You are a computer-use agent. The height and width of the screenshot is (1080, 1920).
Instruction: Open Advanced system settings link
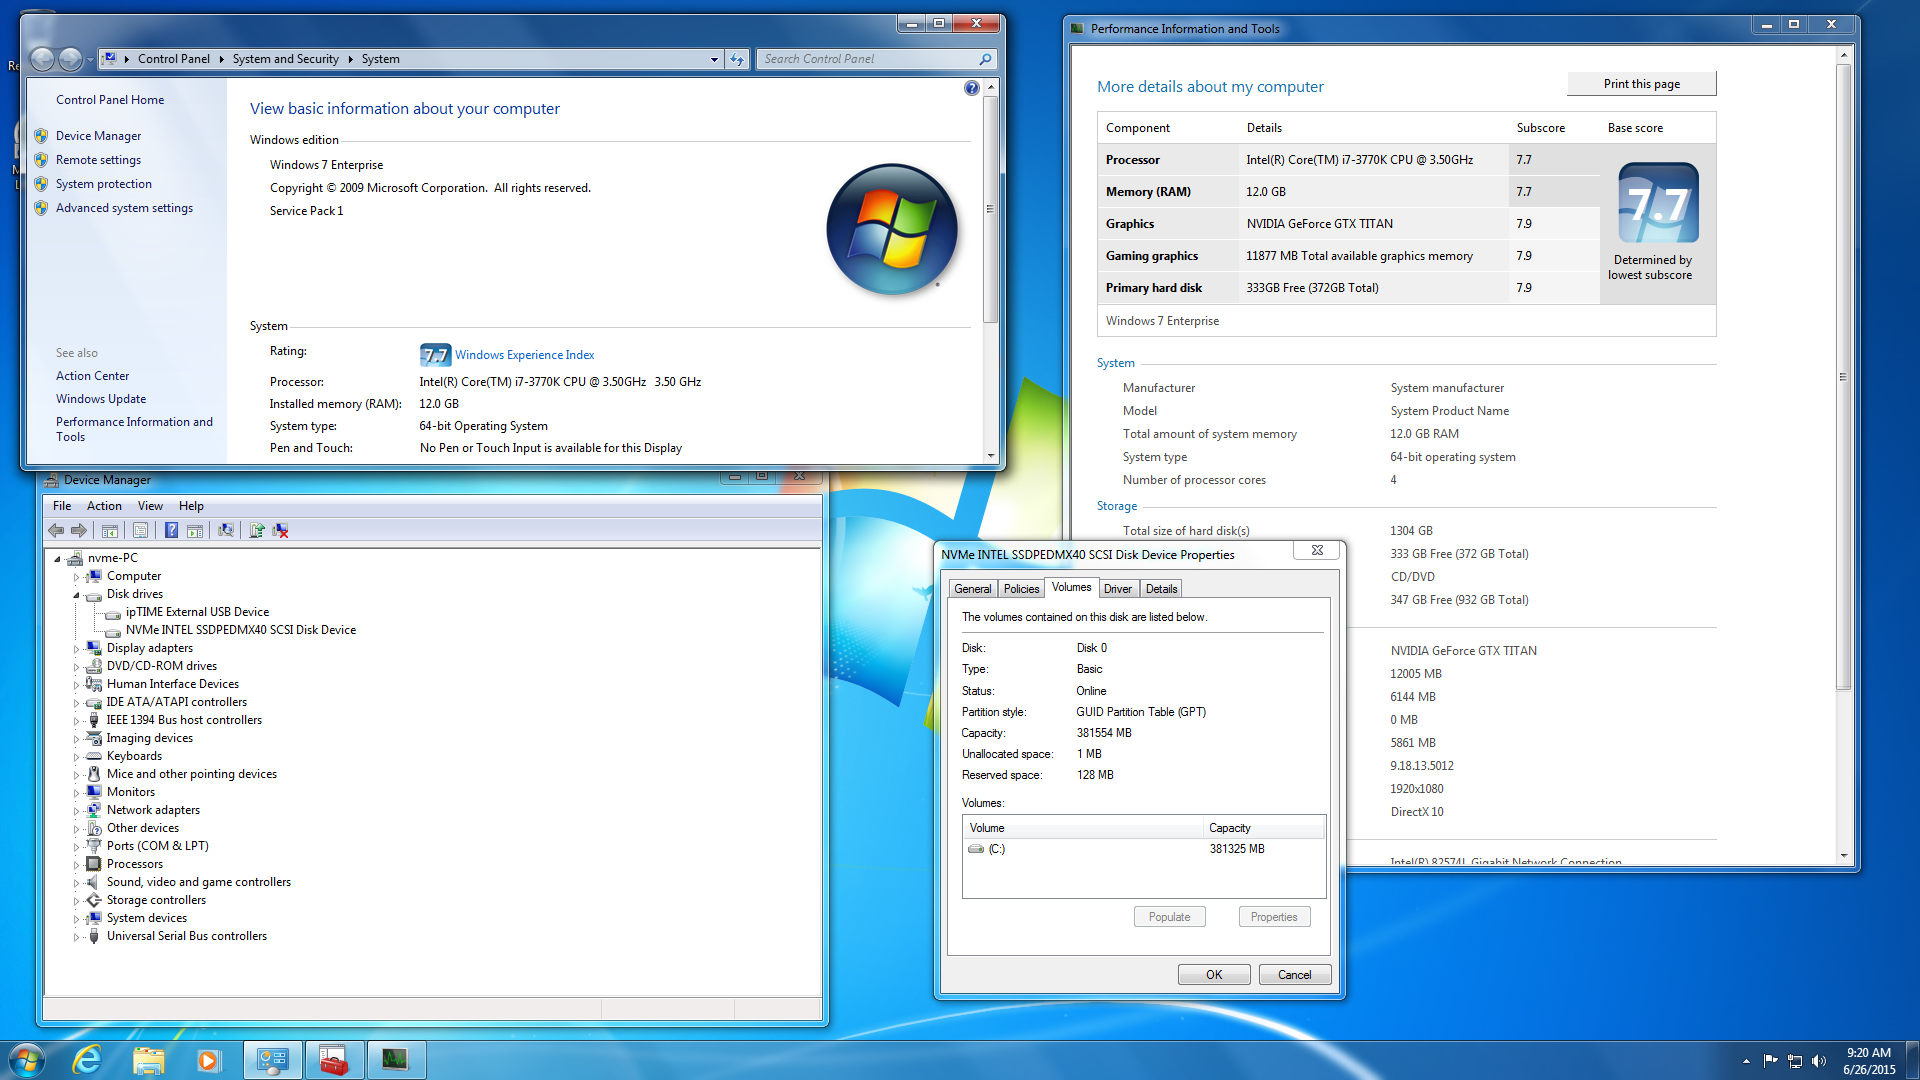(x=124, y=208)
